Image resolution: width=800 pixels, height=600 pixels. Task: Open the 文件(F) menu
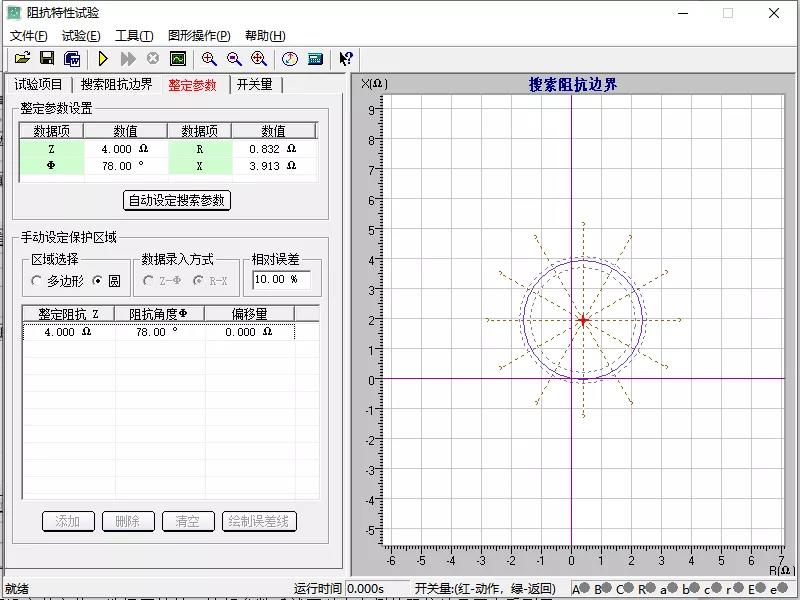coord(28,36)
